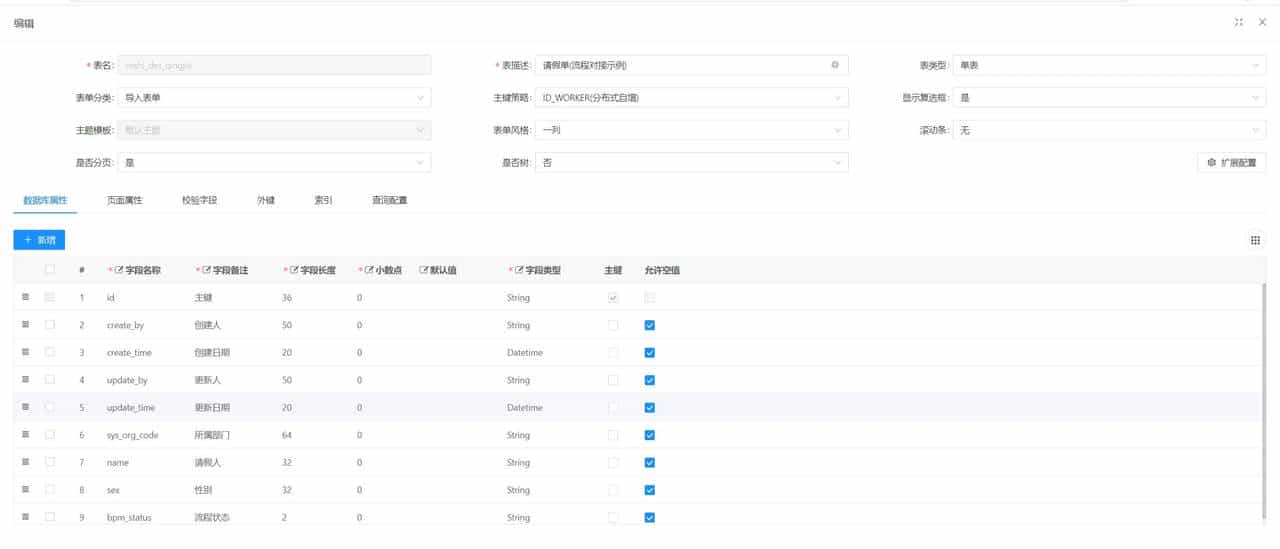Click field length 64 in sys_org_code row

287,435
